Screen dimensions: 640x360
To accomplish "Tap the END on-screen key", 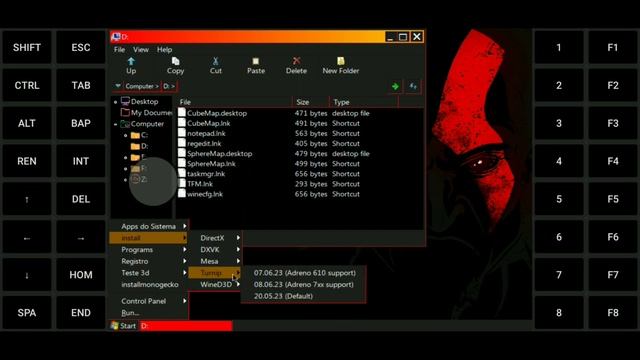I will [x=81, y=313].
